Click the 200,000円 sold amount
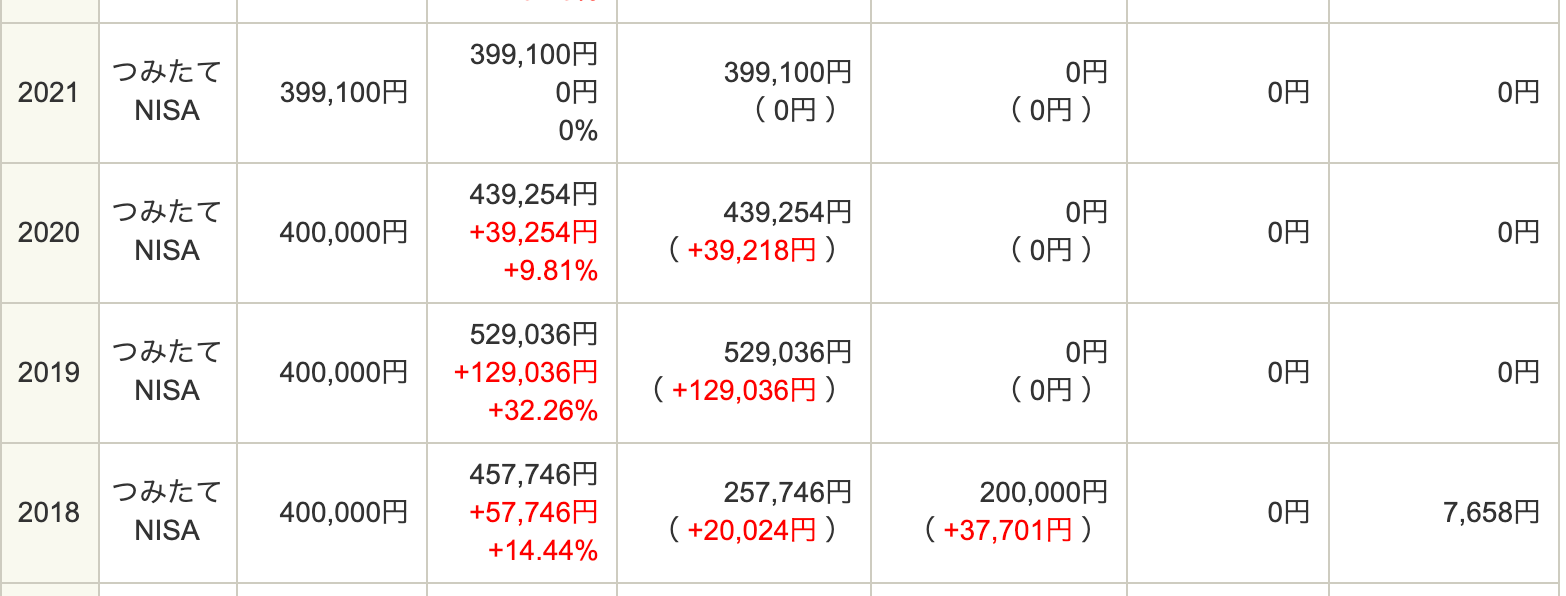Viewport: 1566px width, 596px height. point(1043,492)
